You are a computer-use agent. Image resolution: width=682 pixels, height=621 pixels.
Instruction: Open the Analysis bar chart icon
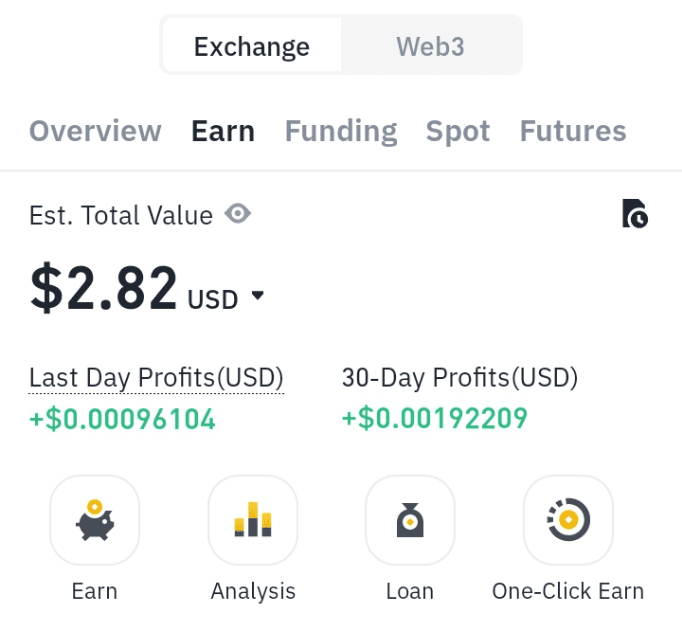coord(253,520)
